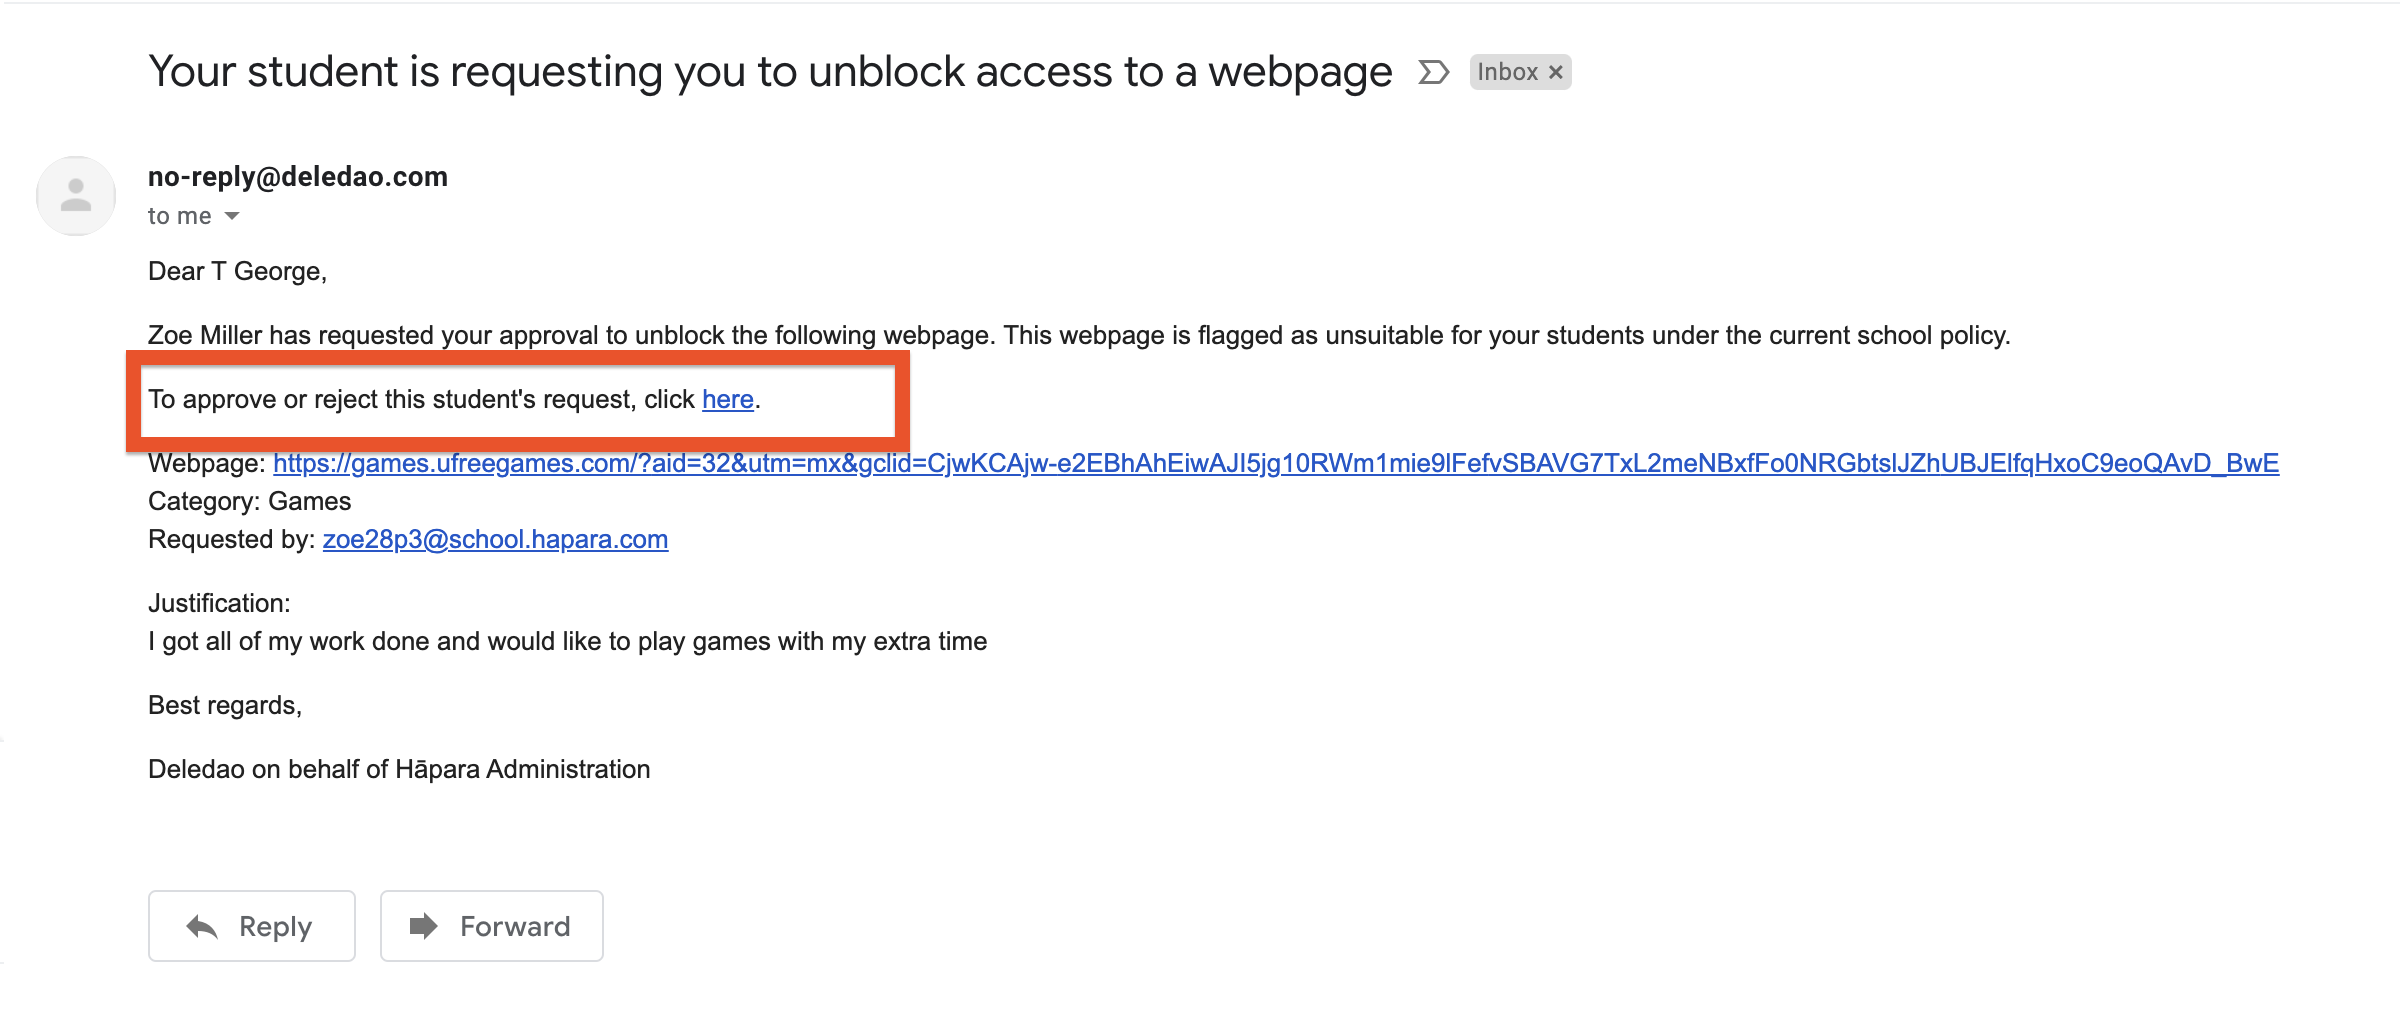Click the "to me" recipient text
Viewport: 2400px width, 1022px height.
click(180, 216)
